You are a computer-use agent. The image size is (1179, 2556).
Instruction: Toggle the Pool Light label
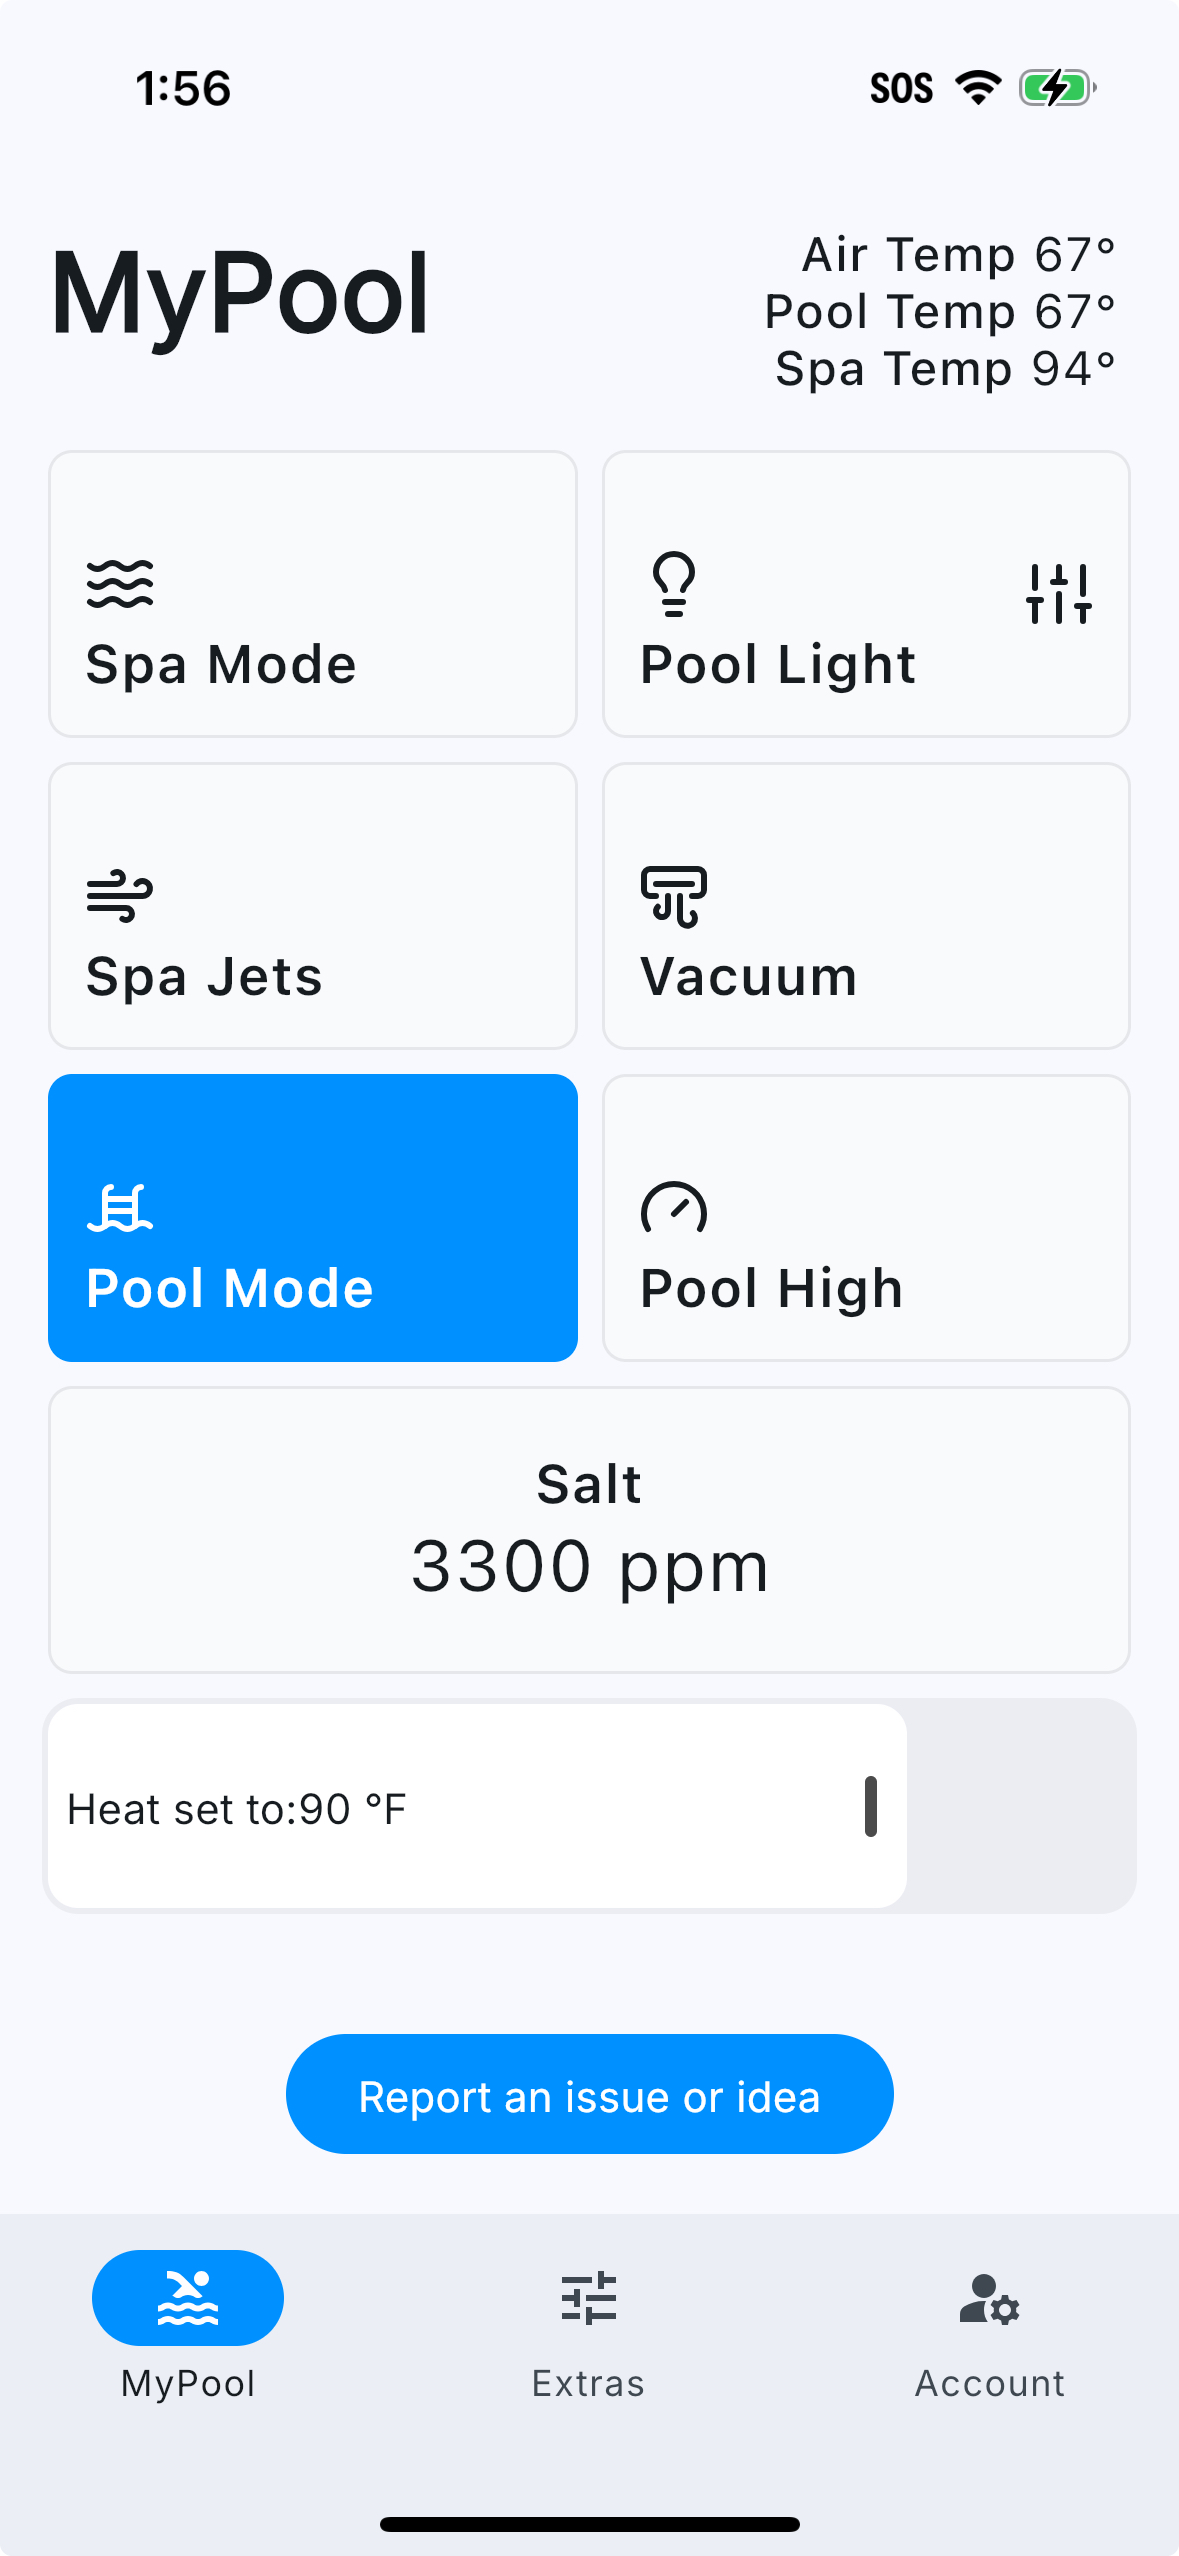(x=777, y=665)
